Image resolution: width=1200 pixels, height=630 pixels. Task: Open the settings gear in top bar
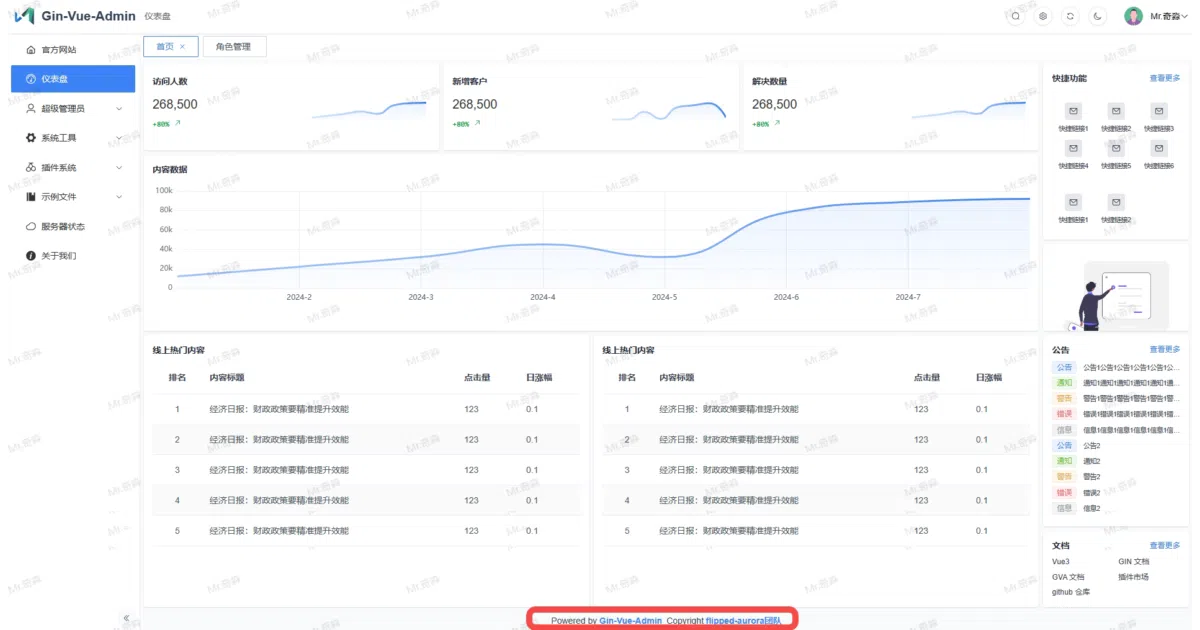pyautogui.click(x=1043, y=16)
